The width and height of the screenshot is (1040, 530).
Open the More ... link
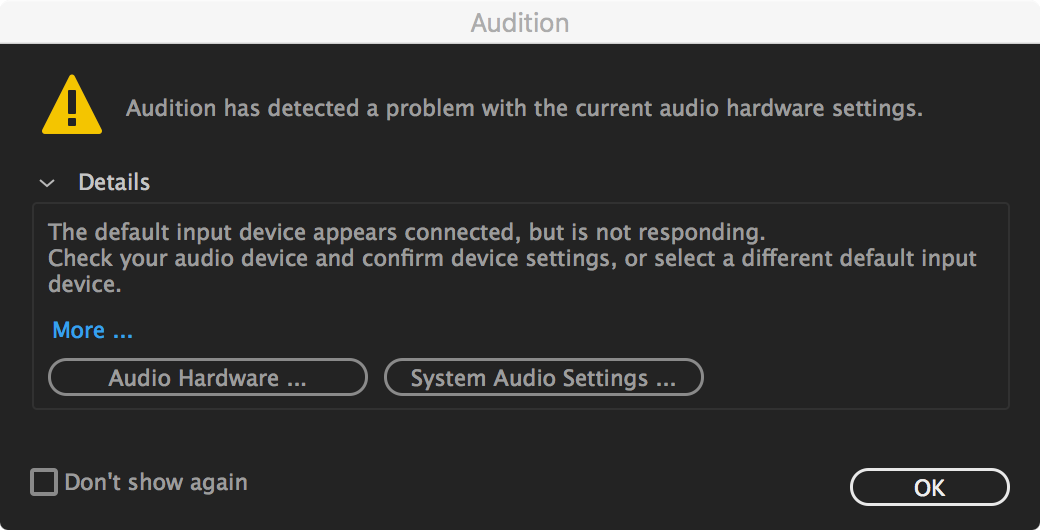pyautogui.click(x=92, y=330)
